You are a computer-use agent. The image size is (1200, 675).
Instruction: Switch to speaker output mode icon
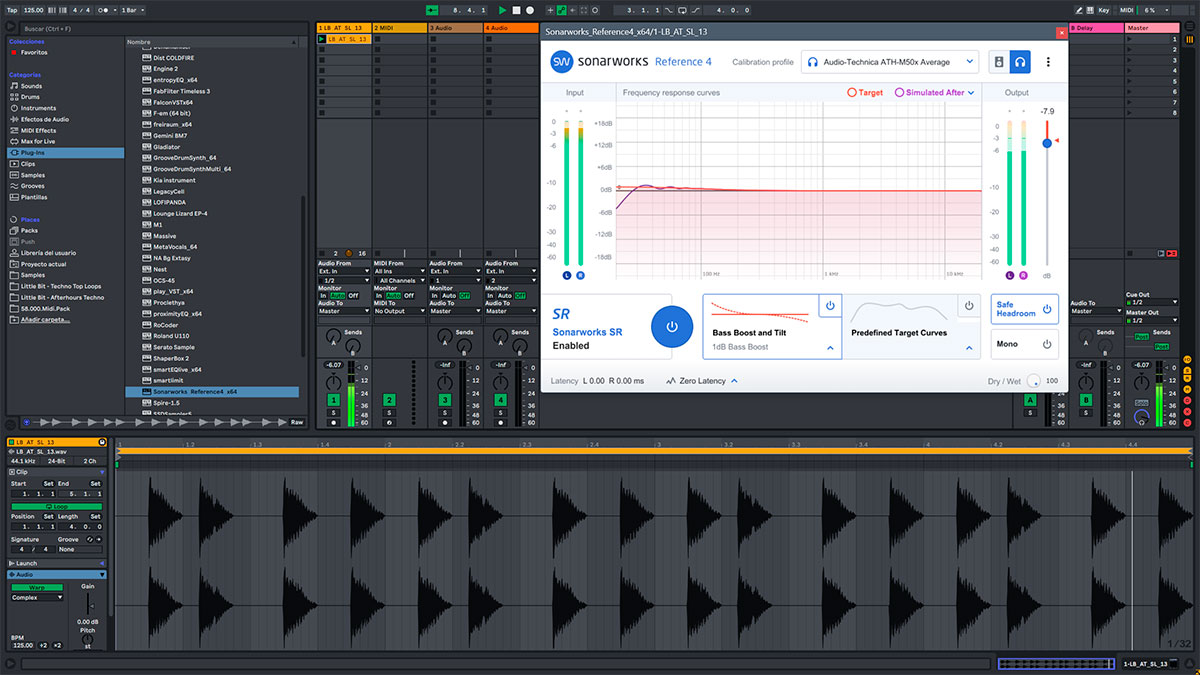point(999,62)
